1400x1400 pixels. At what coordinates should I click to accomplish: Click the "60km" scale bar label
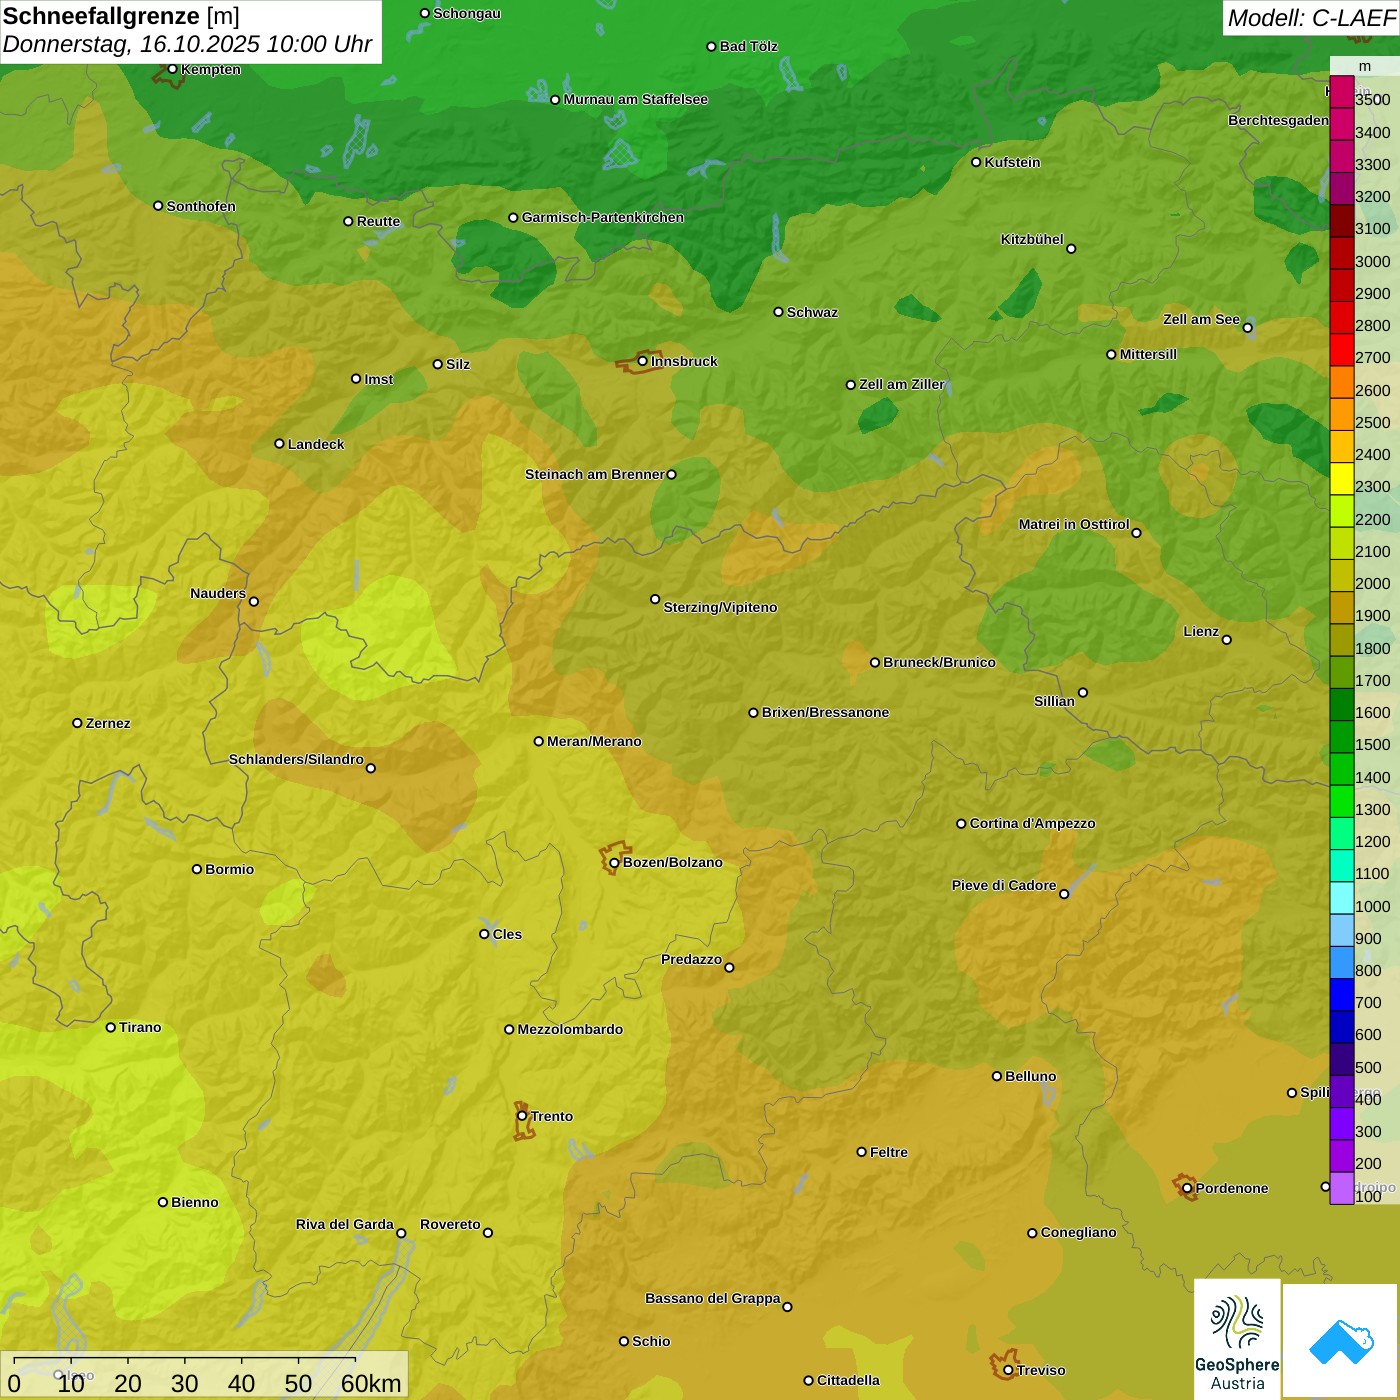371,1383
